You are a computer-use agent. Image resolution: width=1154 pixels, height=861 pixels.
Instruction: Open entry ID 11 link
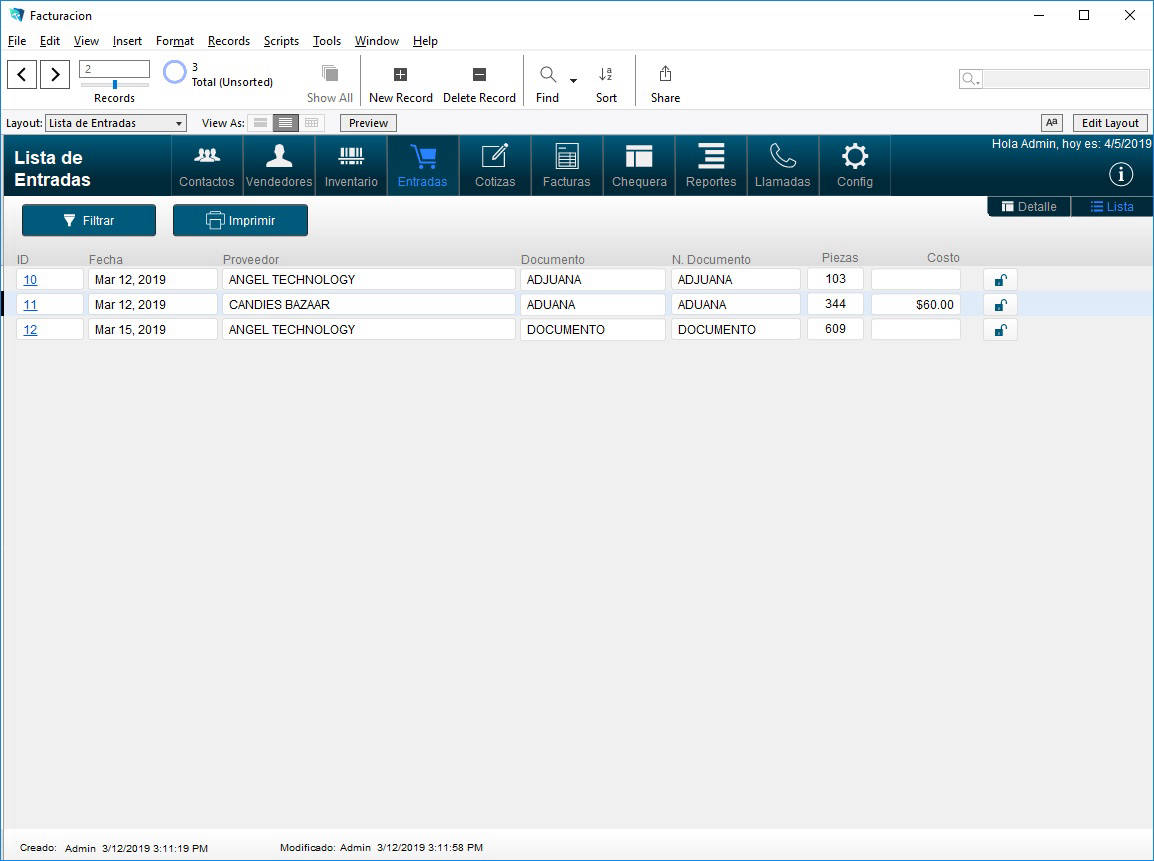coord(30,305)
